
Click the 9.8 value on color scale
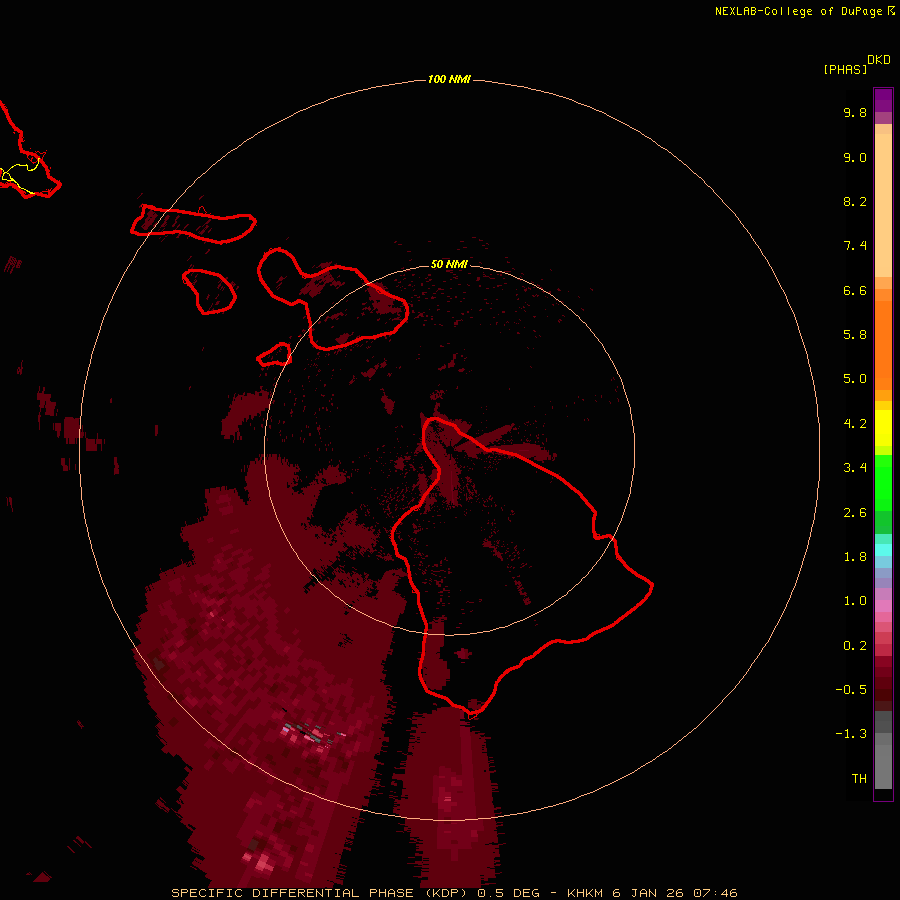click(855, 112)
